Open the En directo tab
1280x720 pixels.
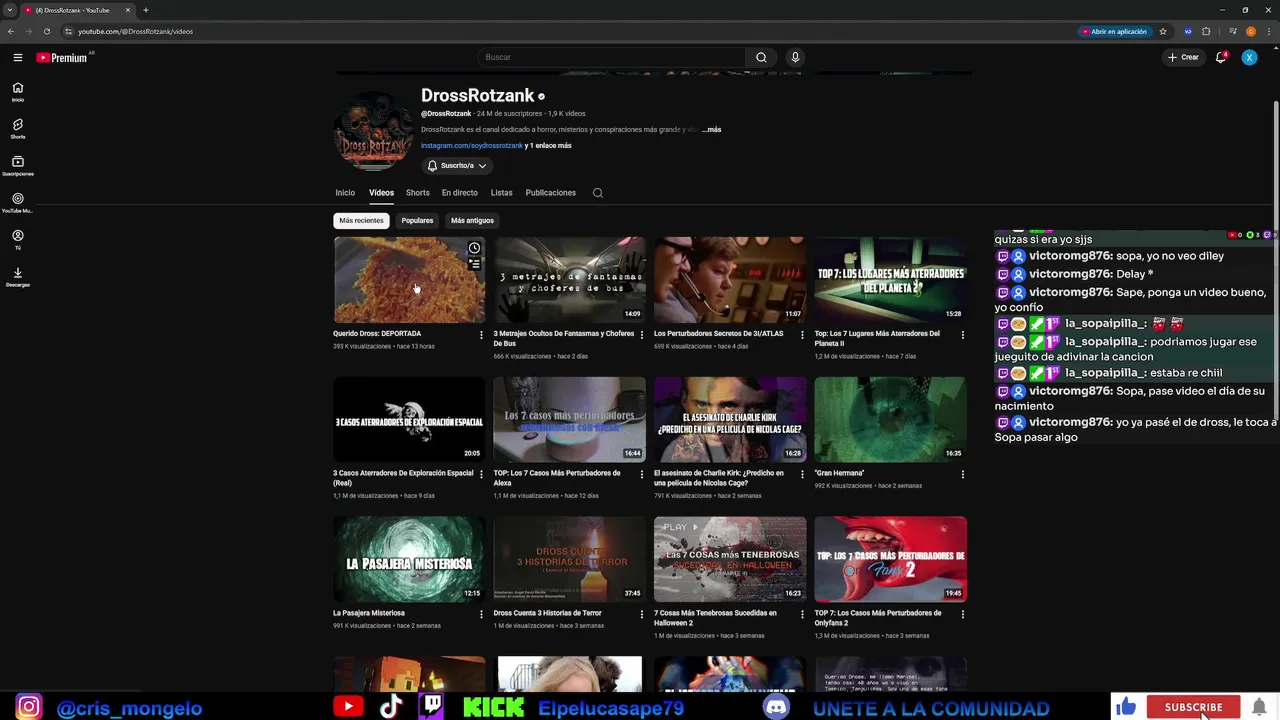(460, 193)
